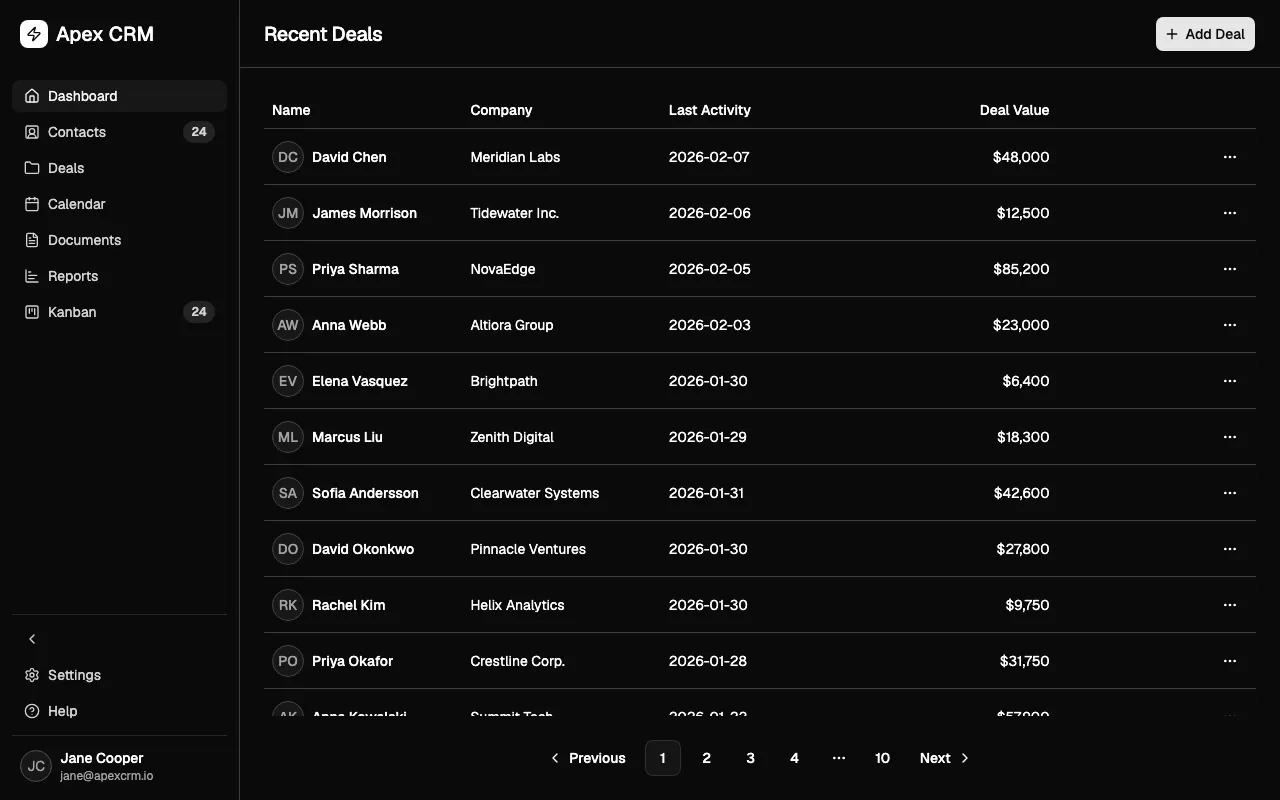The height and width of the screenshot is (800, 1280).
Task: Open the Calendar icon in sidebar
Action: click(32, 204)
